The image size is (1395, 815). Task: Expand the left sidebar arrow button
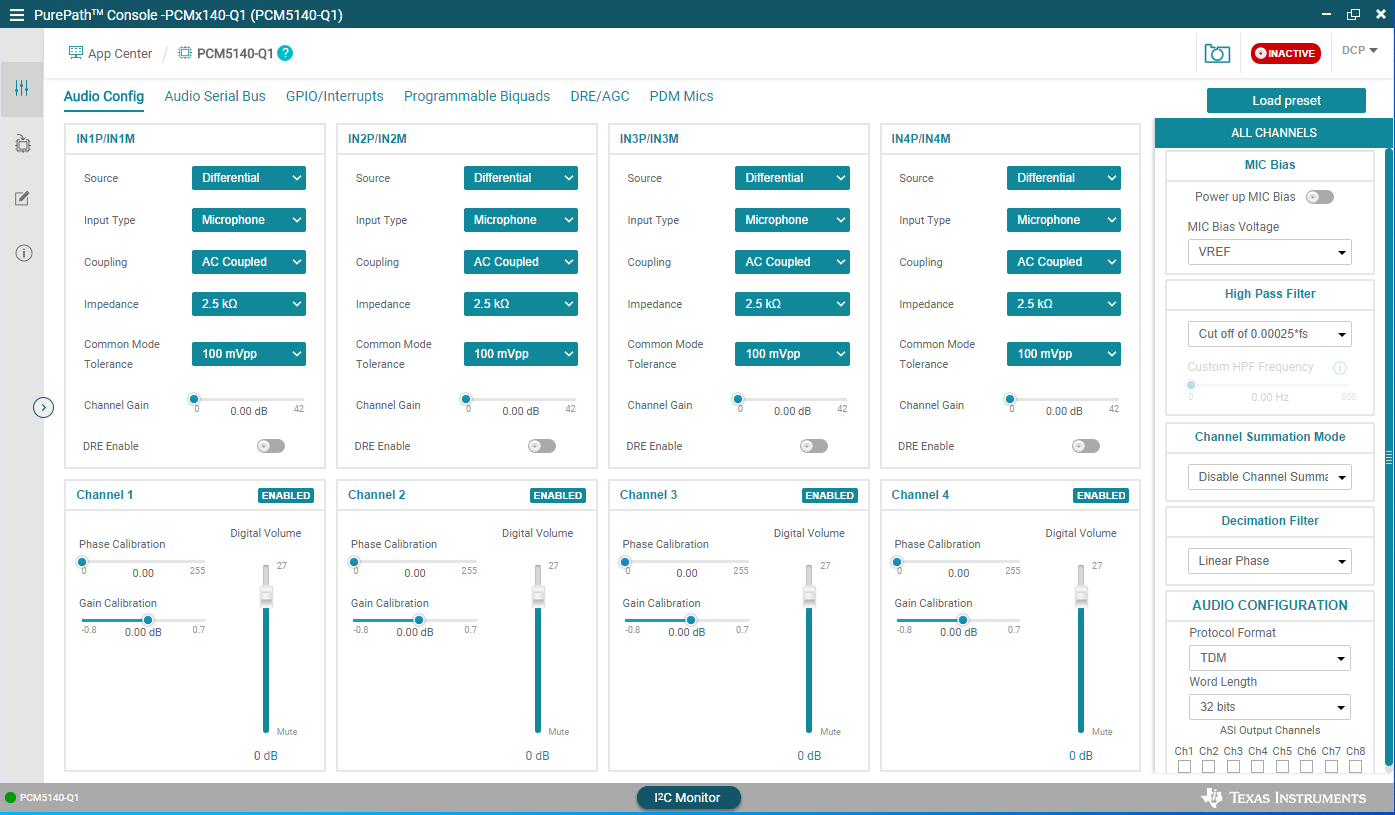(x=43, y=407)
